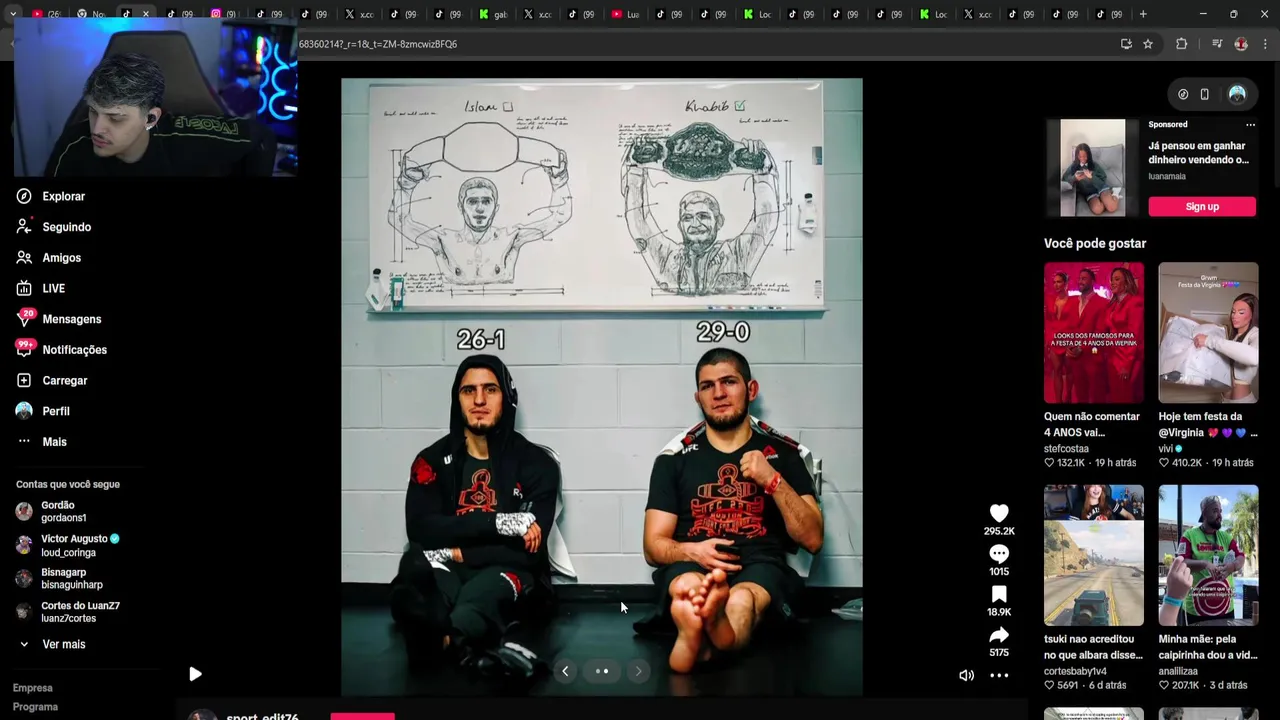Open the cortesbabytv4 GTA video thumbnail
1280x720 pixels.
coord(1094,555)
